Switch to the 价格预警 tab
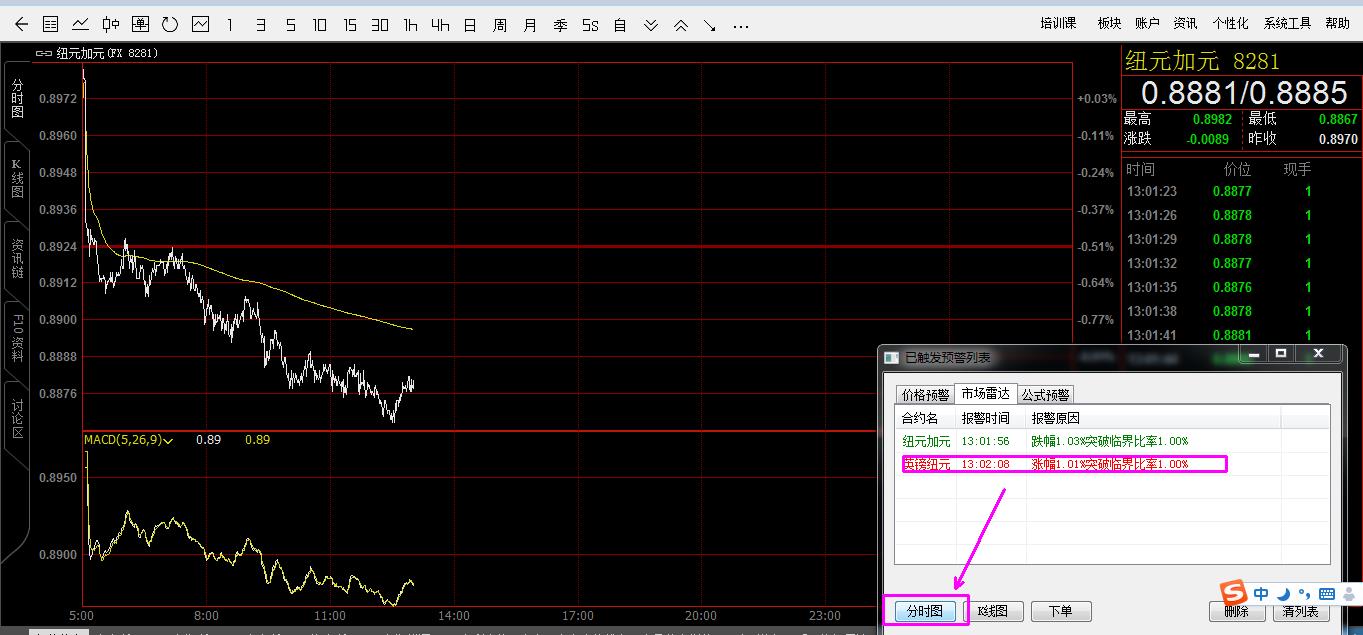Viewport: 1363px width, 635px height. (x=924, y=395)
